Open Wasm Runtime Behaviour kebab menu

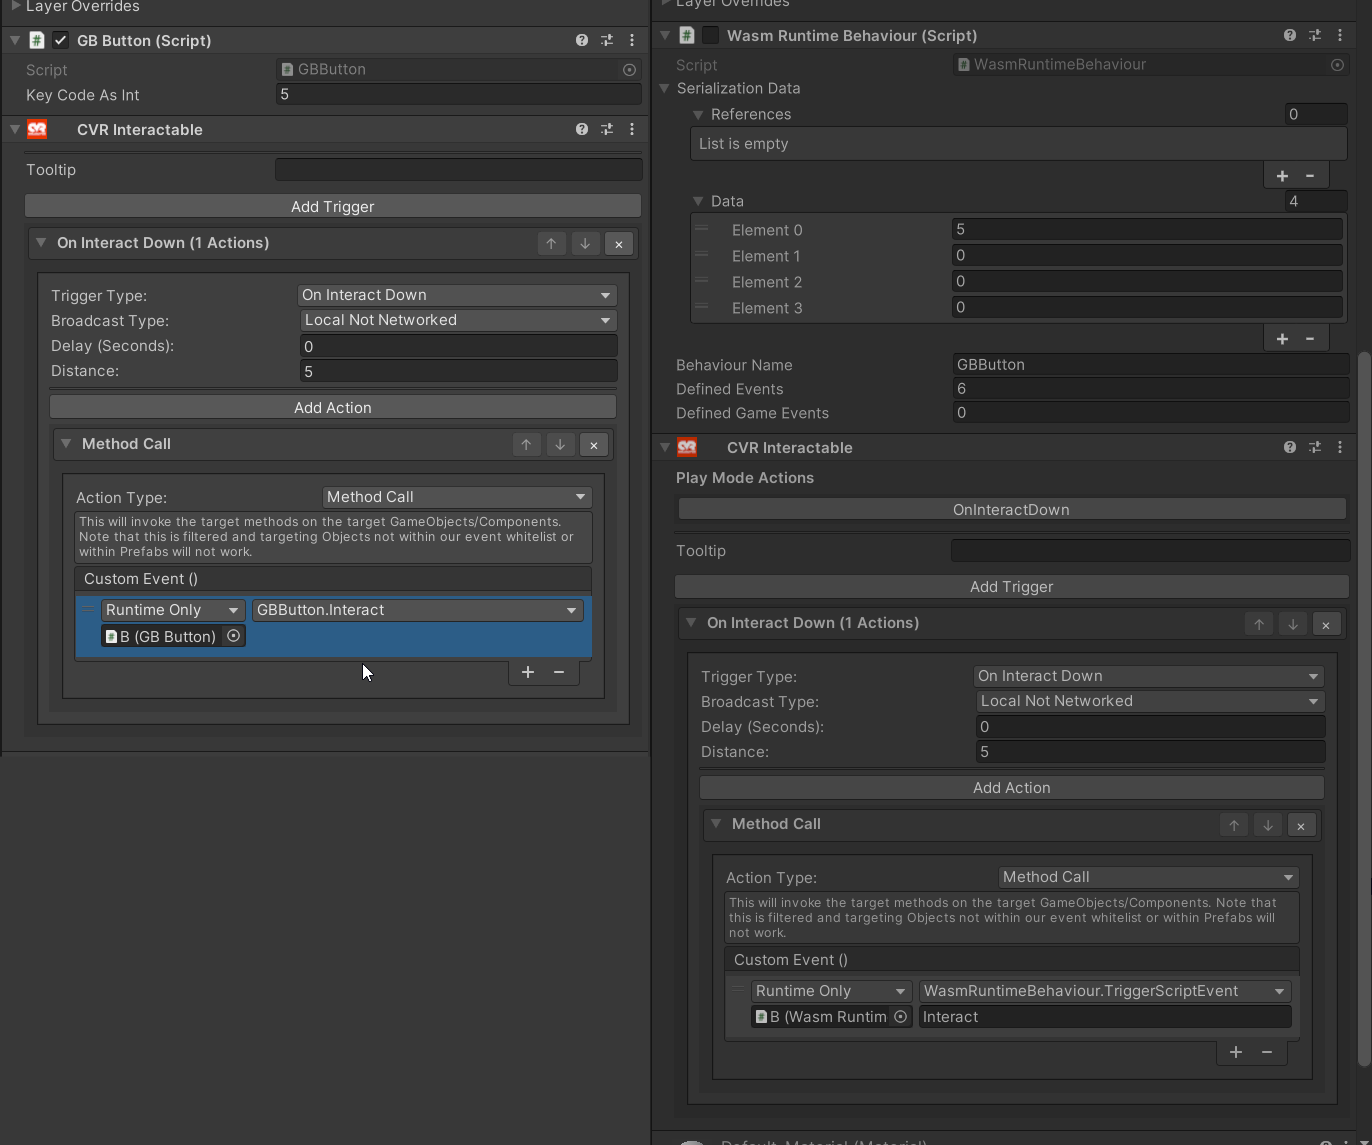[x=1340, y=36]
